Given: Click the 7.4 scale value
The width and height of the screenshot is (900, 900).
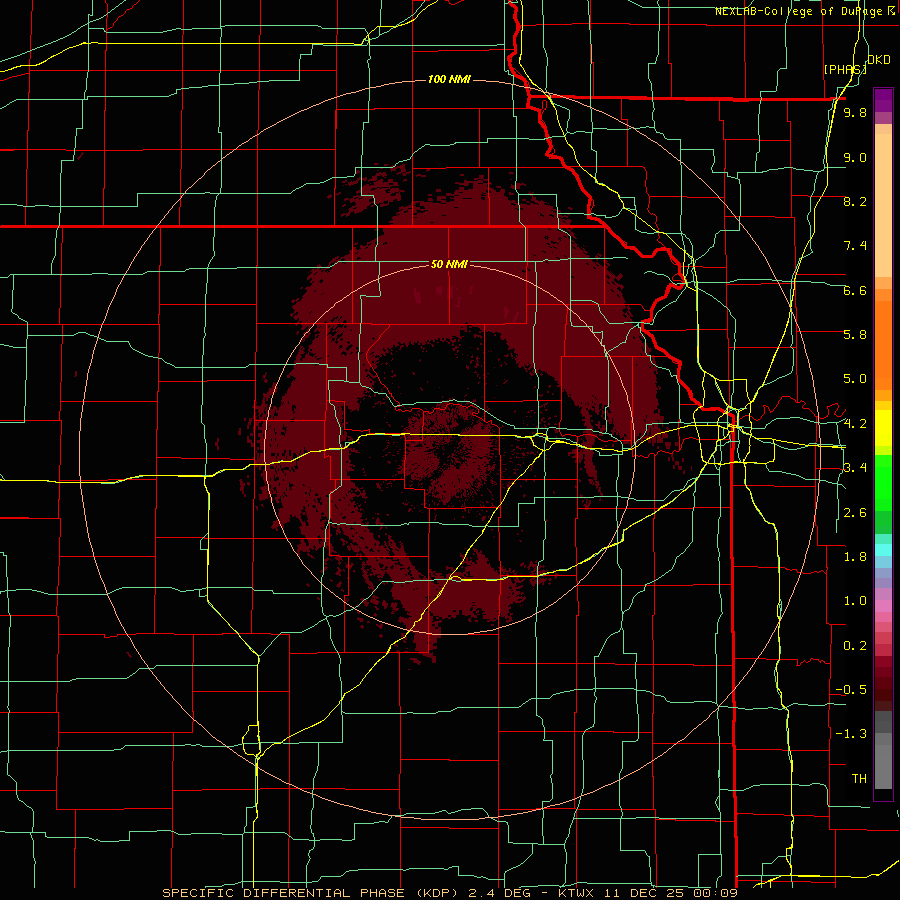Looking at the screenshot, I should [855, 246].
